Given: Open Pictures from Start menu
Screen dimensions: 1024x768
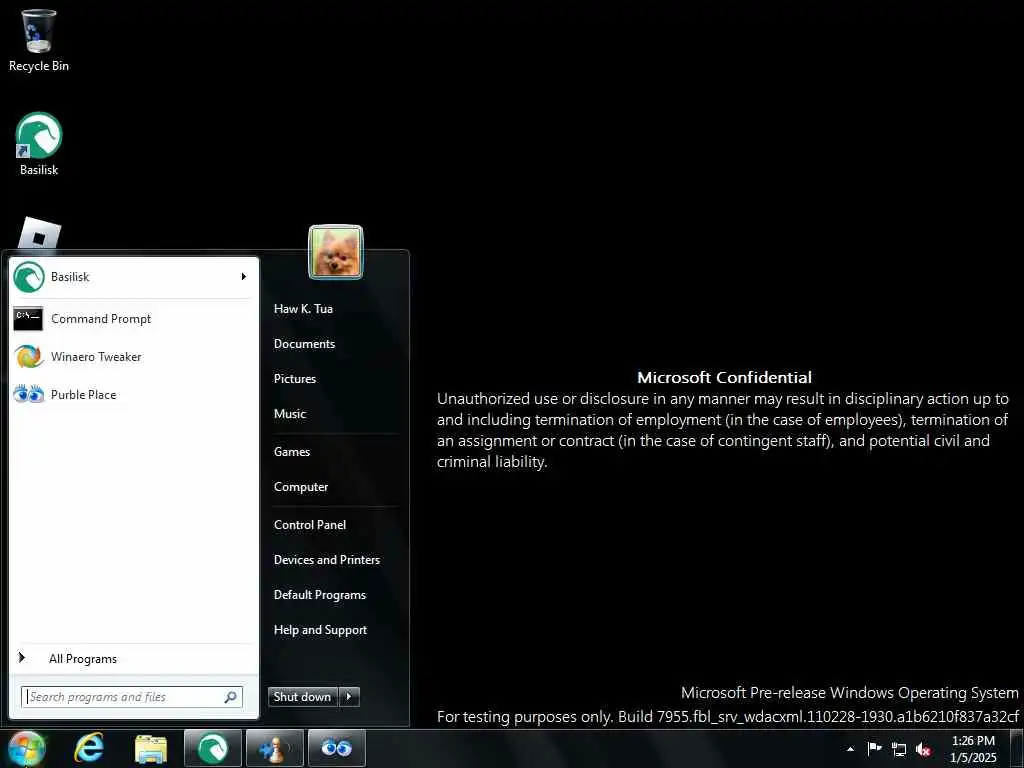Looking at the screenshot, I should click(x=295, y=379).
